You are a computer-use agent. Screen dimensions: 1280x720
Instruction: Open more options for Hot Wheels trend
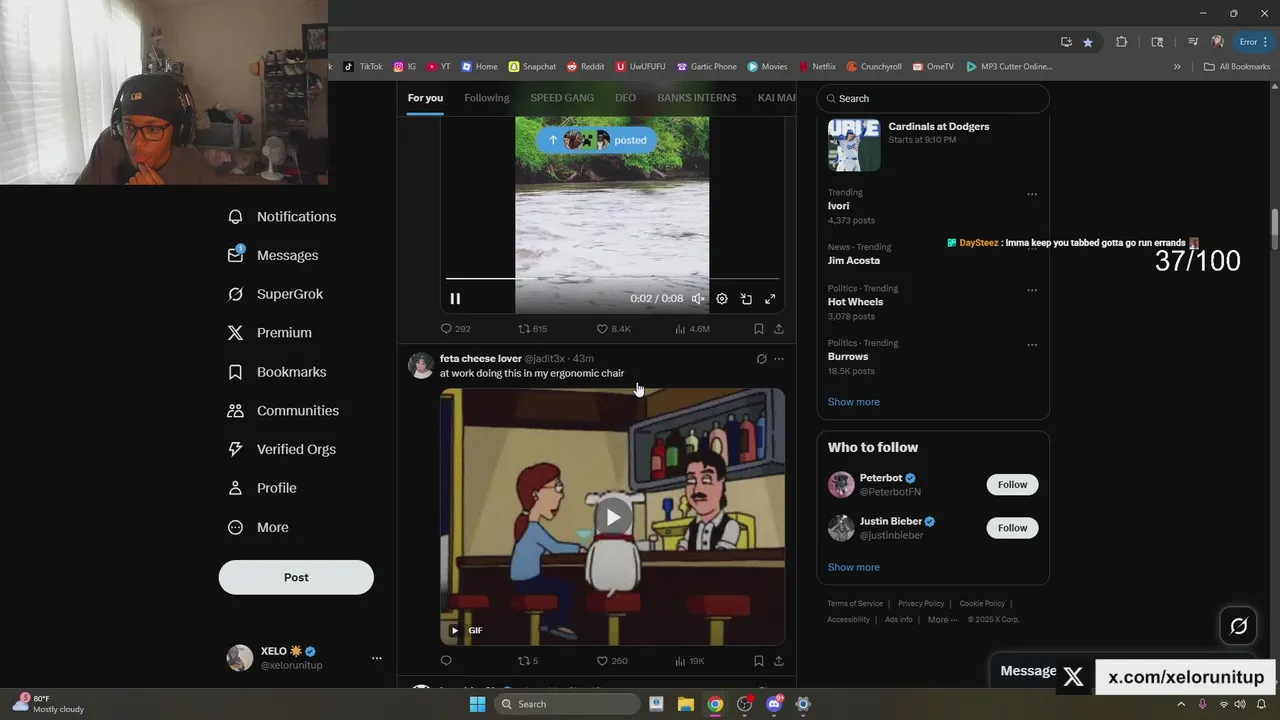[1032, 290]
